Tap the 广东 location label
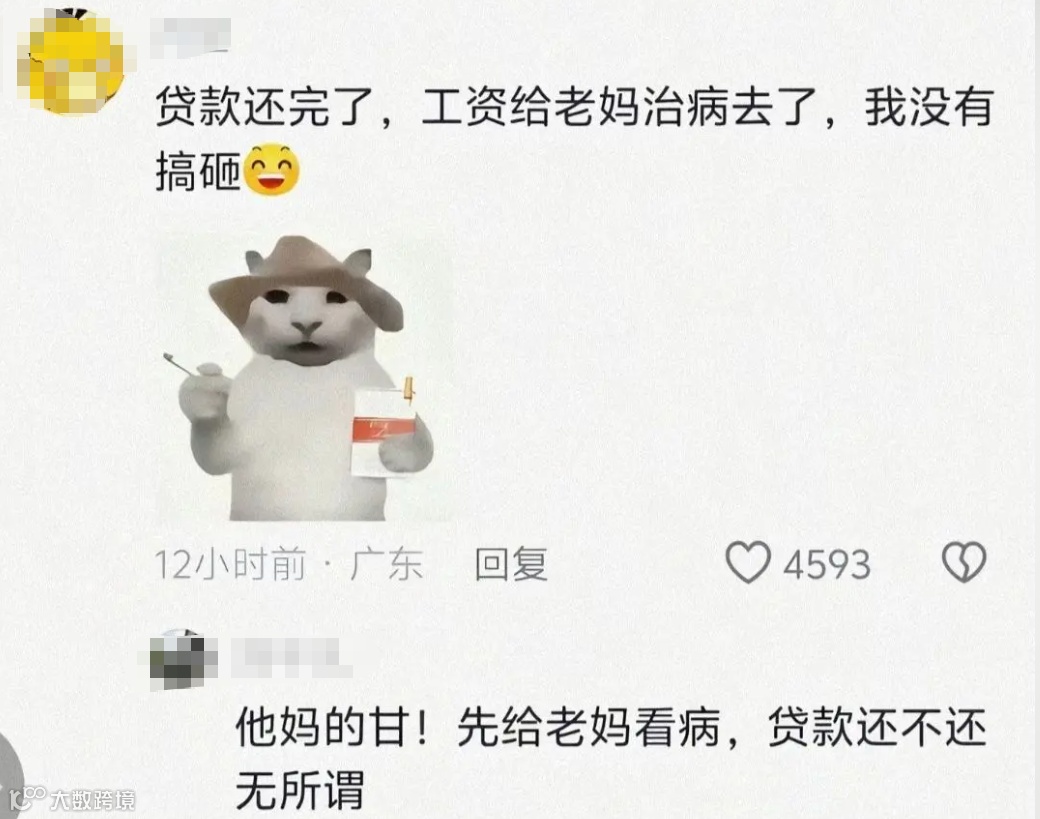Viewport: 1040px width, 819px height. (x=387, y=564)
